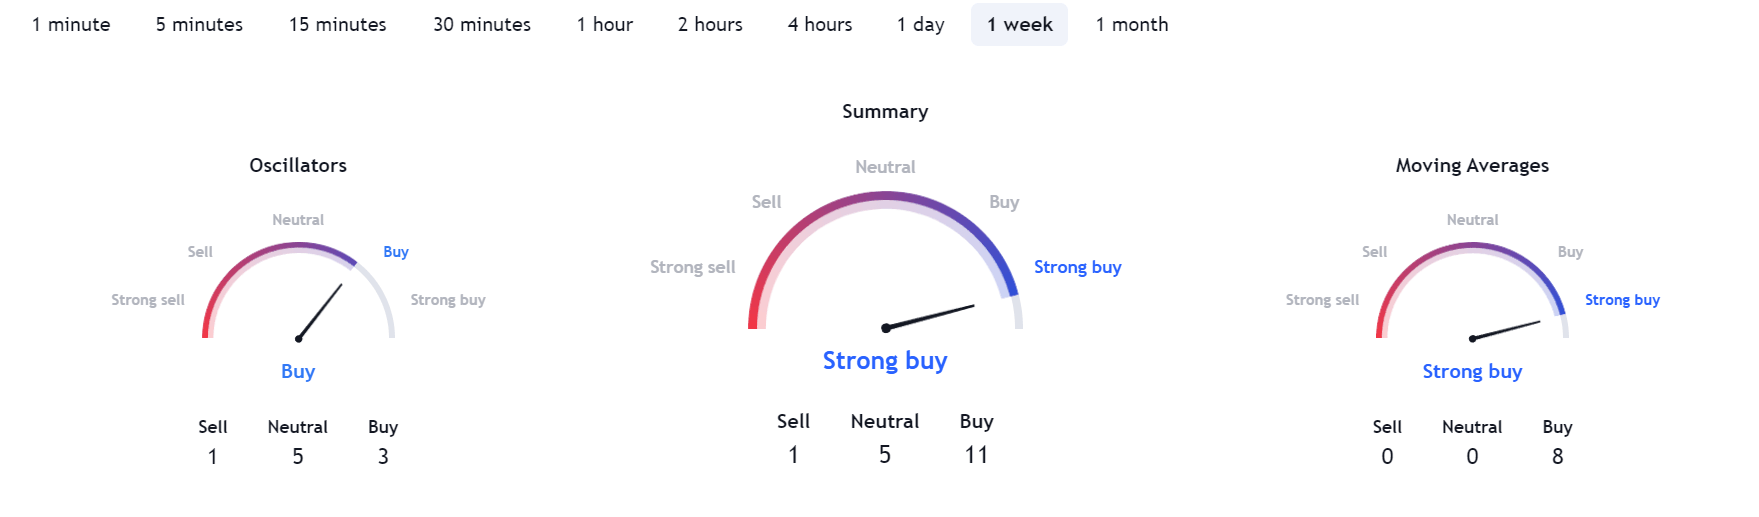This screenshot has width=1759, height=517.
Task: Click the Moving Averages heading
Action: (1472, 166)
